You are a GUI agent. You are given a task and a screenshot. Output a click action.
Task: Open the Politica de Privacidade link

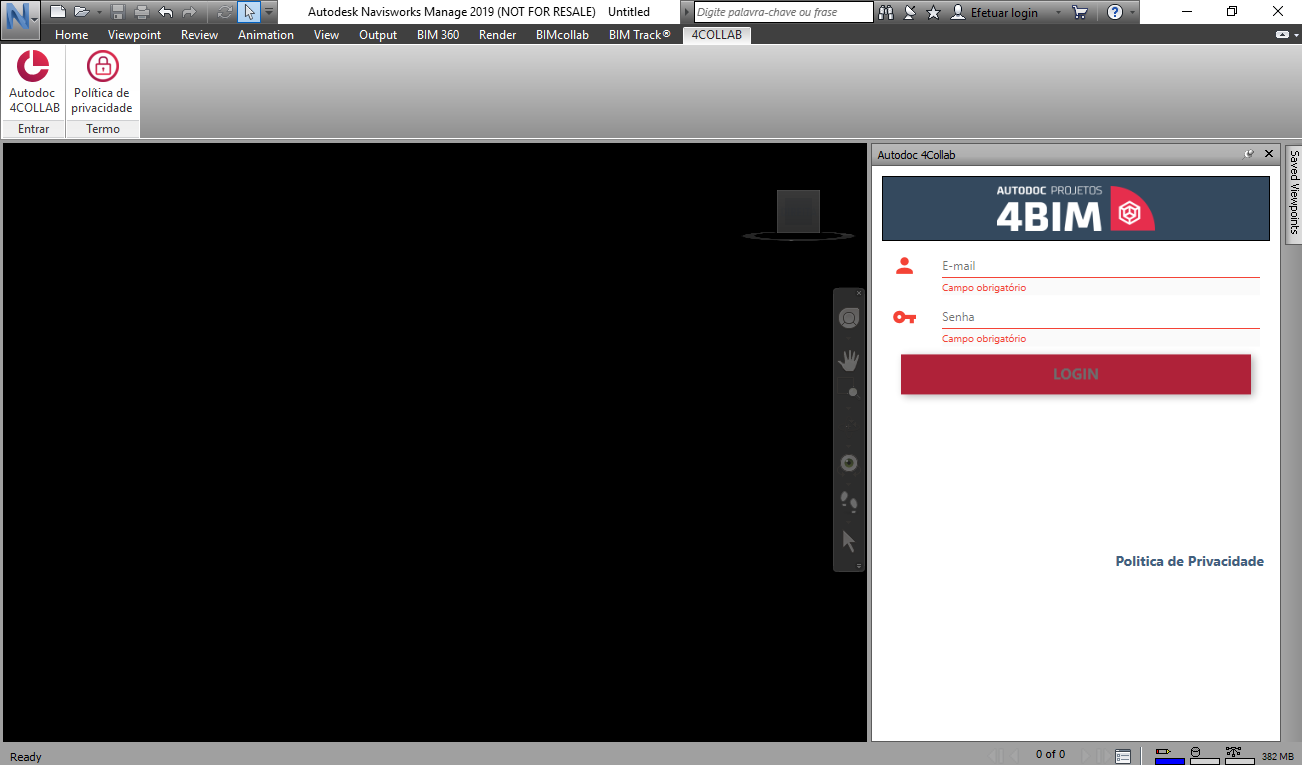coord(1190,562)
